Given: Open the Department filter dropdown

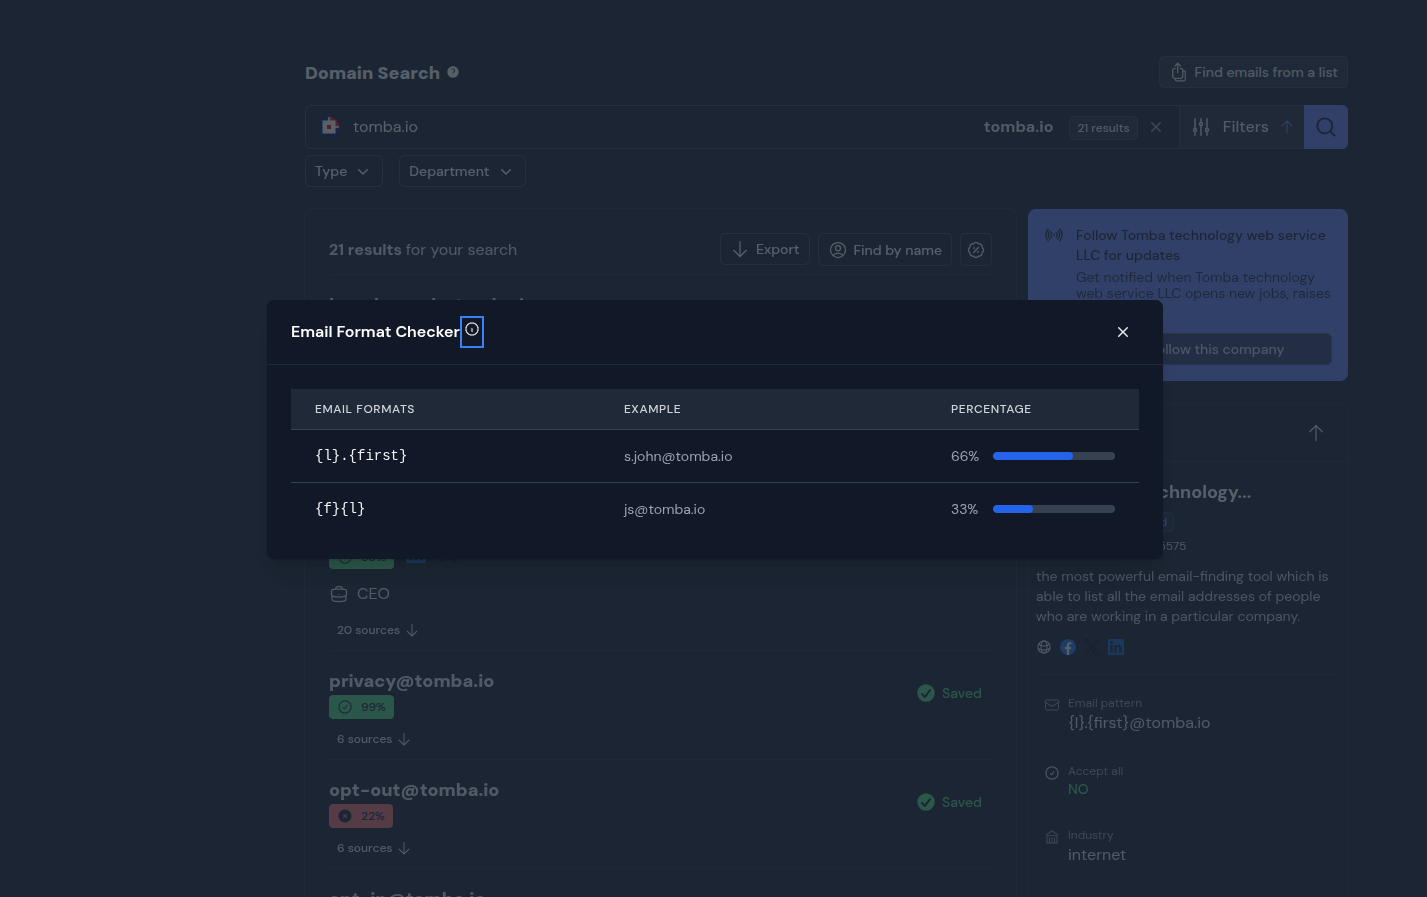Looking at the screenshot, I should click(x=462, y=171).
